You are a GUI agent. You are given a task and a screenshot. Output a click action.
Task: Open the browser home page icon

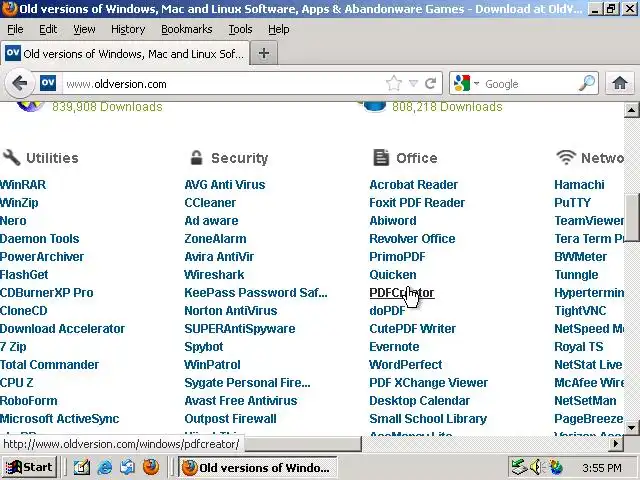620,83
